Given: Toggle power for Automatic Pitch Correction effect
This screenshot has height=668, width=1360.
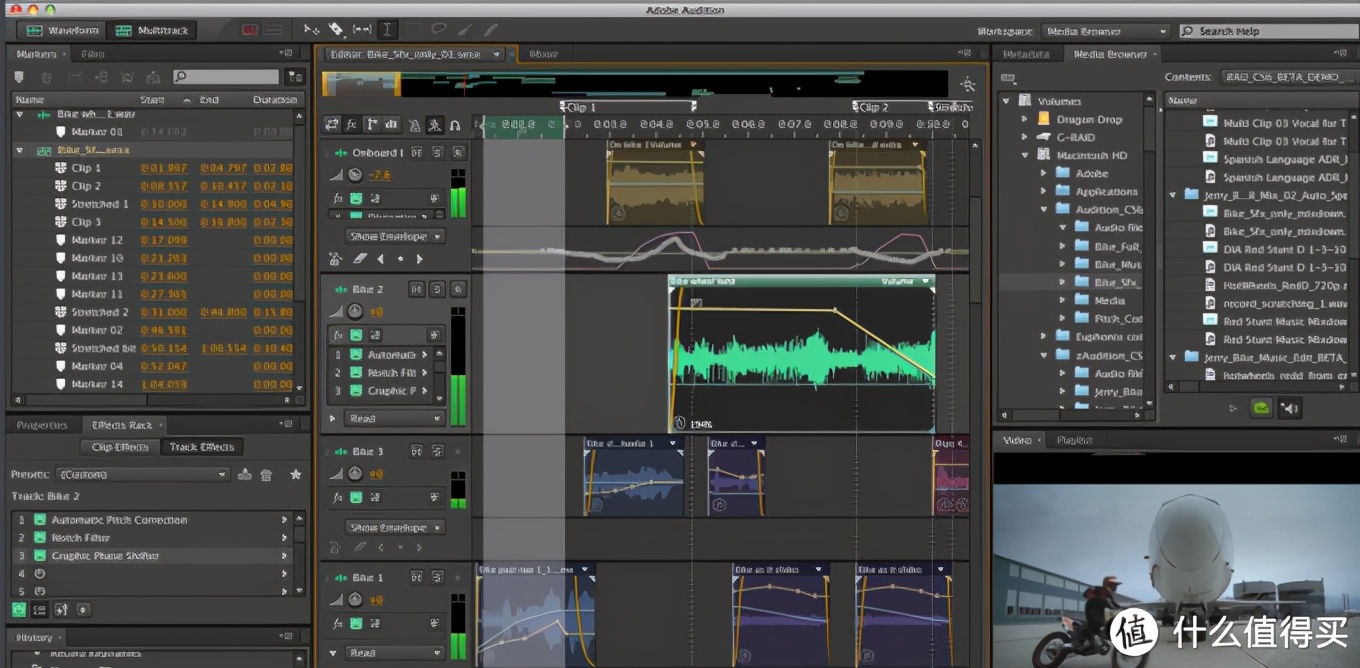Looking at the screenshot, I should point(40,520).
